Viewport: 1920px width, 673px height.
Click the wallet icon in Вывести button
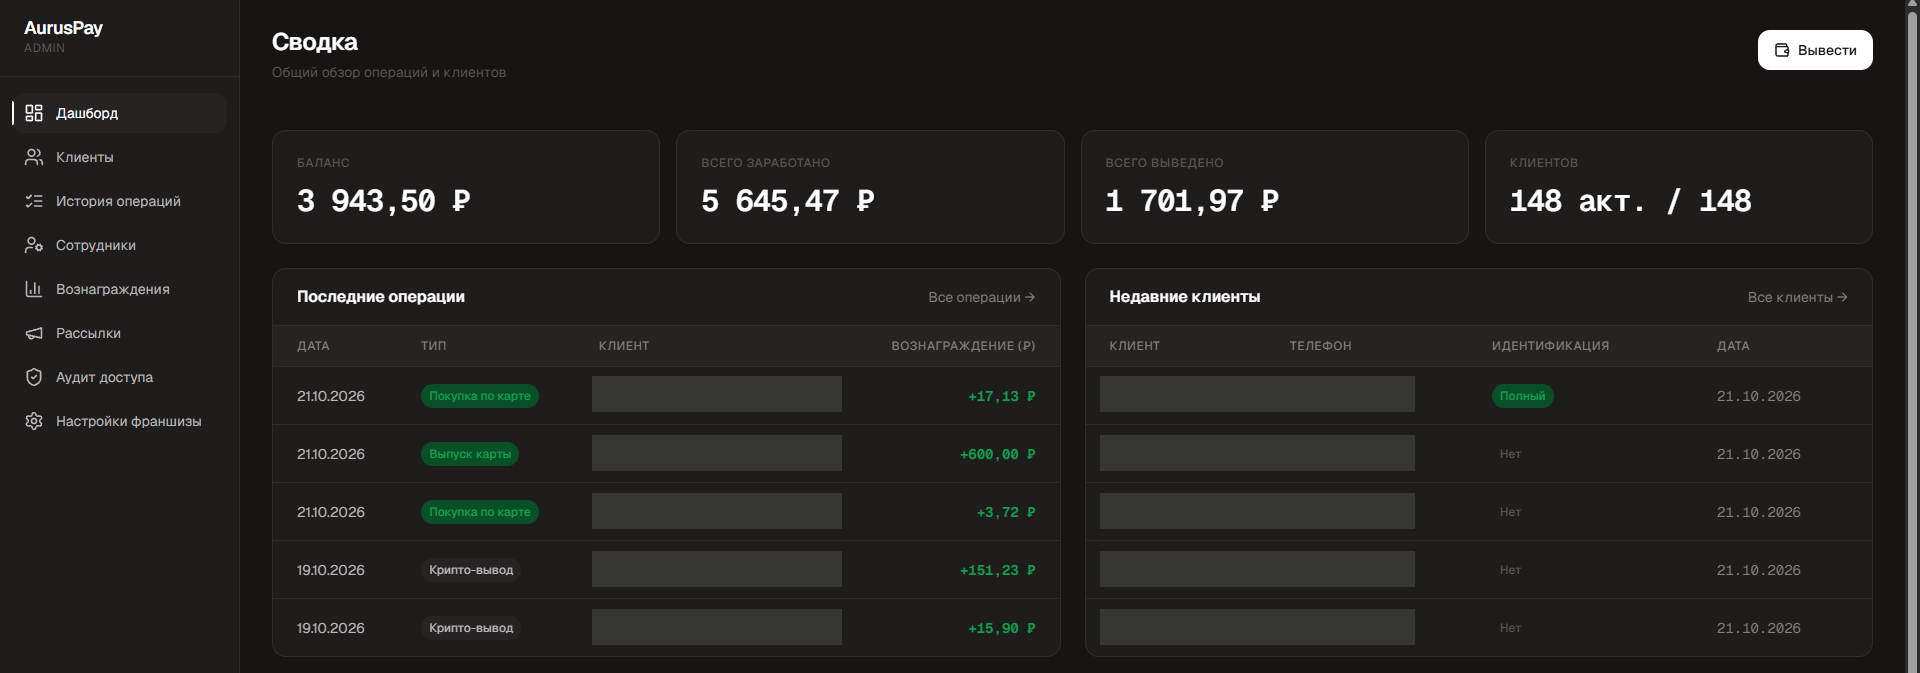pyautogui.click(x=1782, y=50)
